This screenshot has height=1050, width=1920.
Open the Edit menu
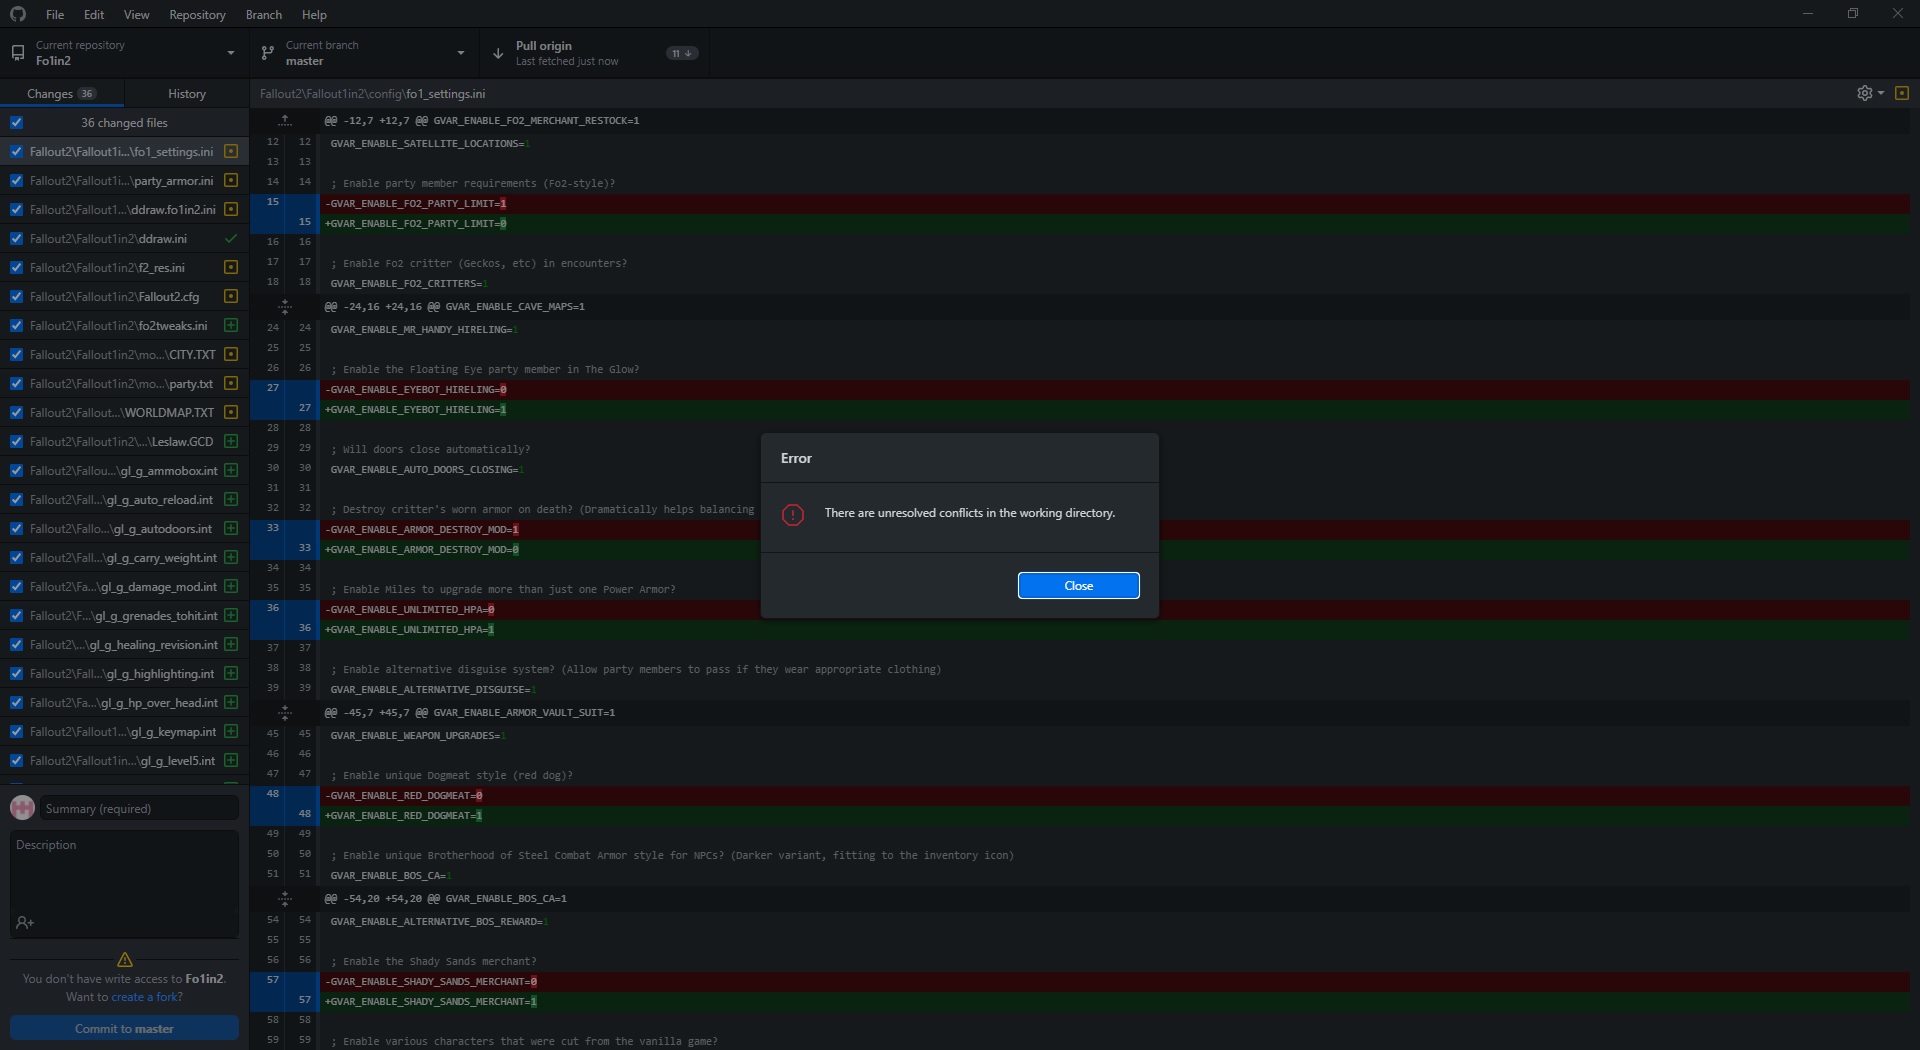point(94,14)
